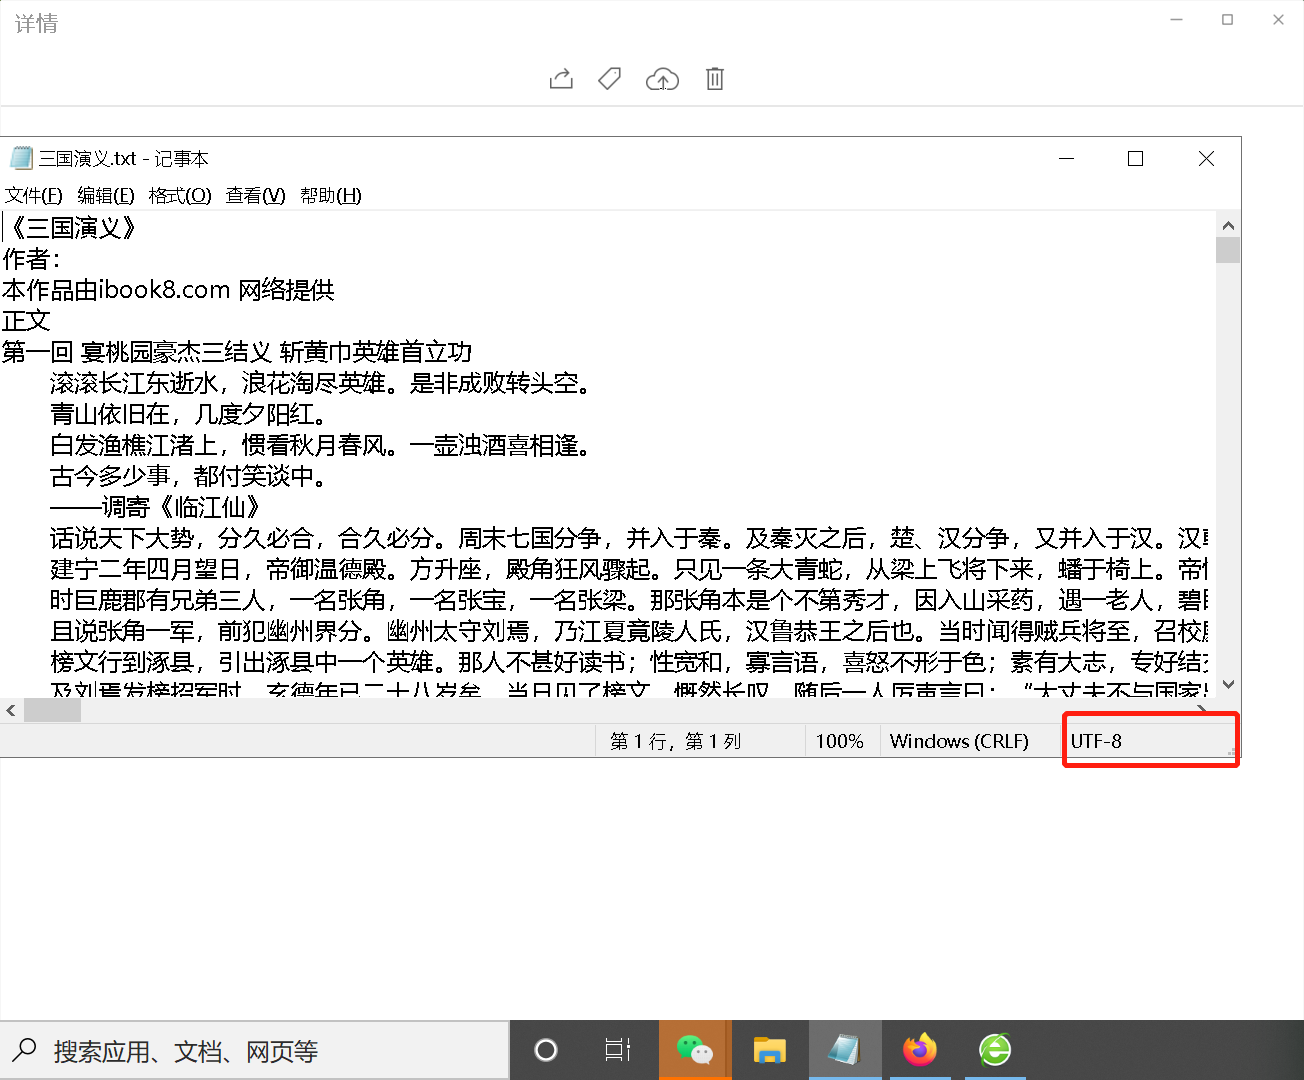The height and width of the screenshot is (1080, 1304).
Task: Open Cortana circle on the taskbar
Action: (546, 1050)
